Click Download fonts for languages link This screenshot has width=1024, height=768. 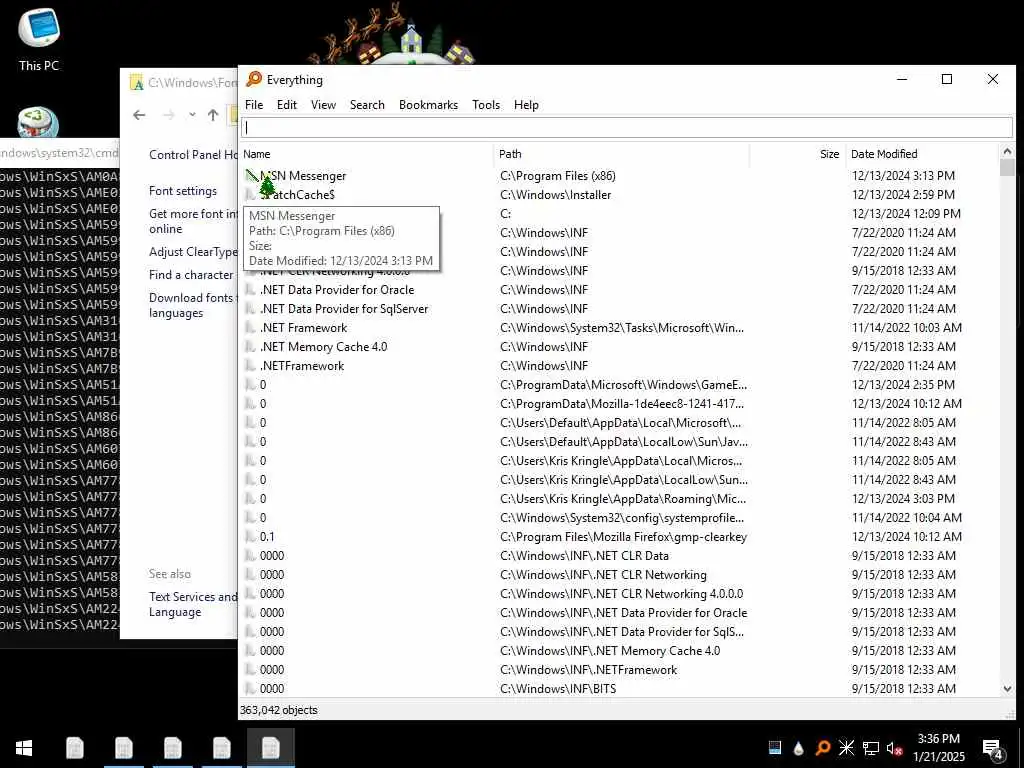(x=192, y=305)
